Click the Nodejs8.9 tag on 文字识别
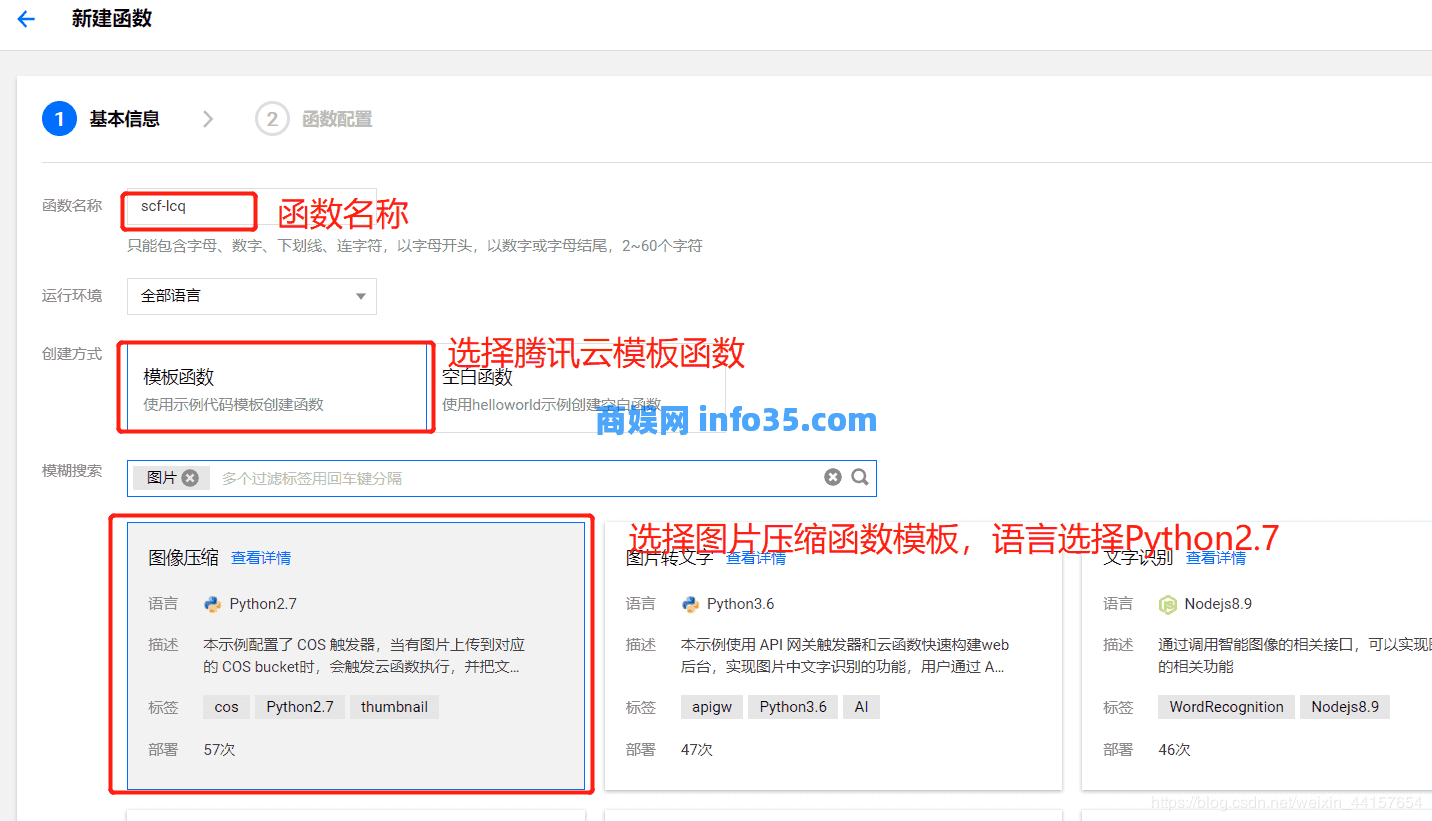 (1345, 707)
